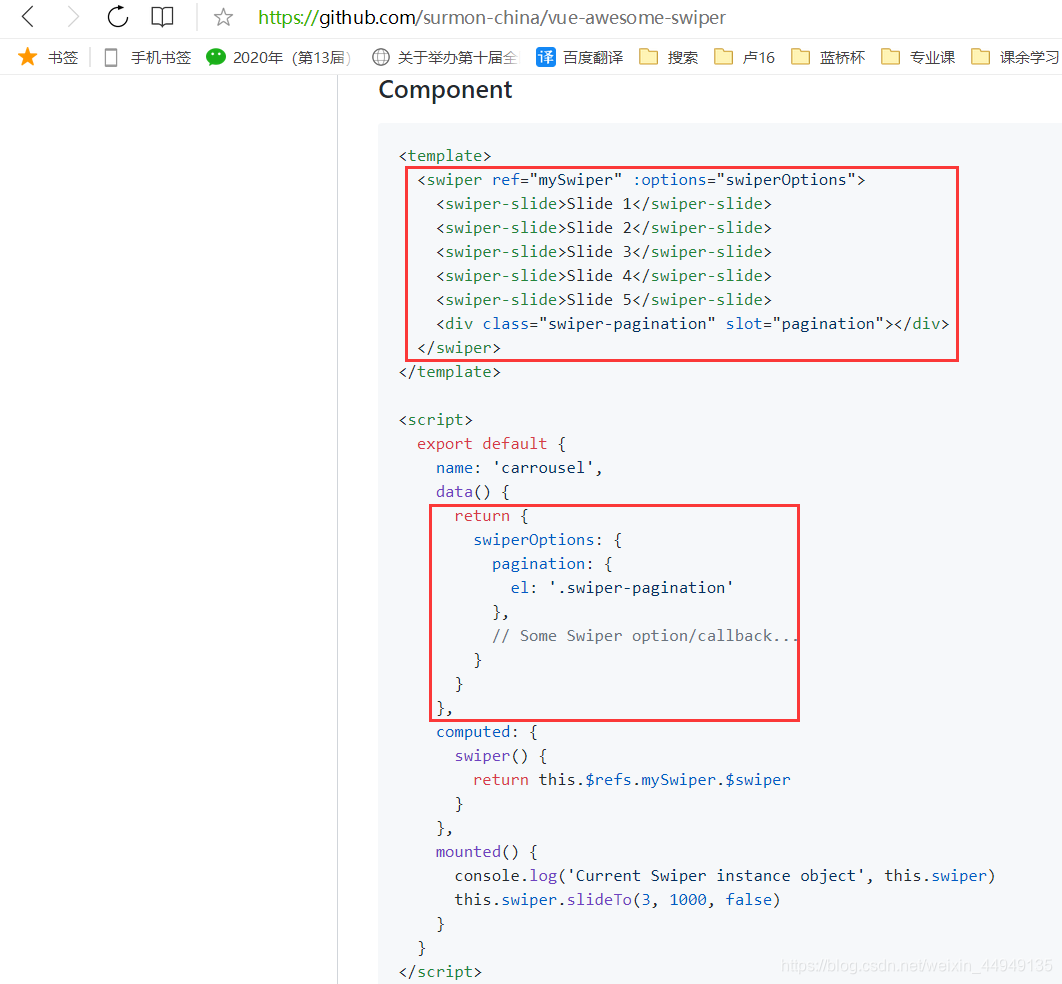Click the opening <script> tag
This screenshot has width=1062, height=984.
(x=436, y=420)
